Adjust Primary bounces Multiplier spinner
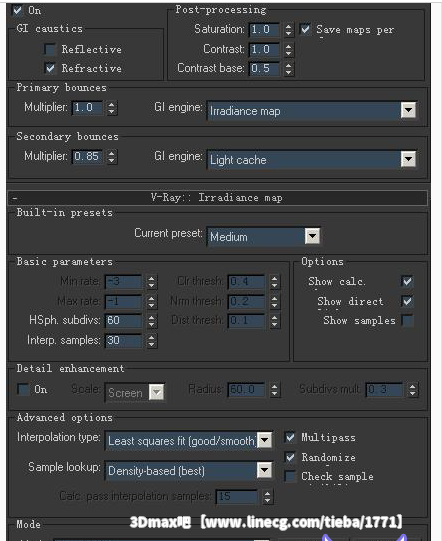The image size is (442, 541). tap(111, 108)
